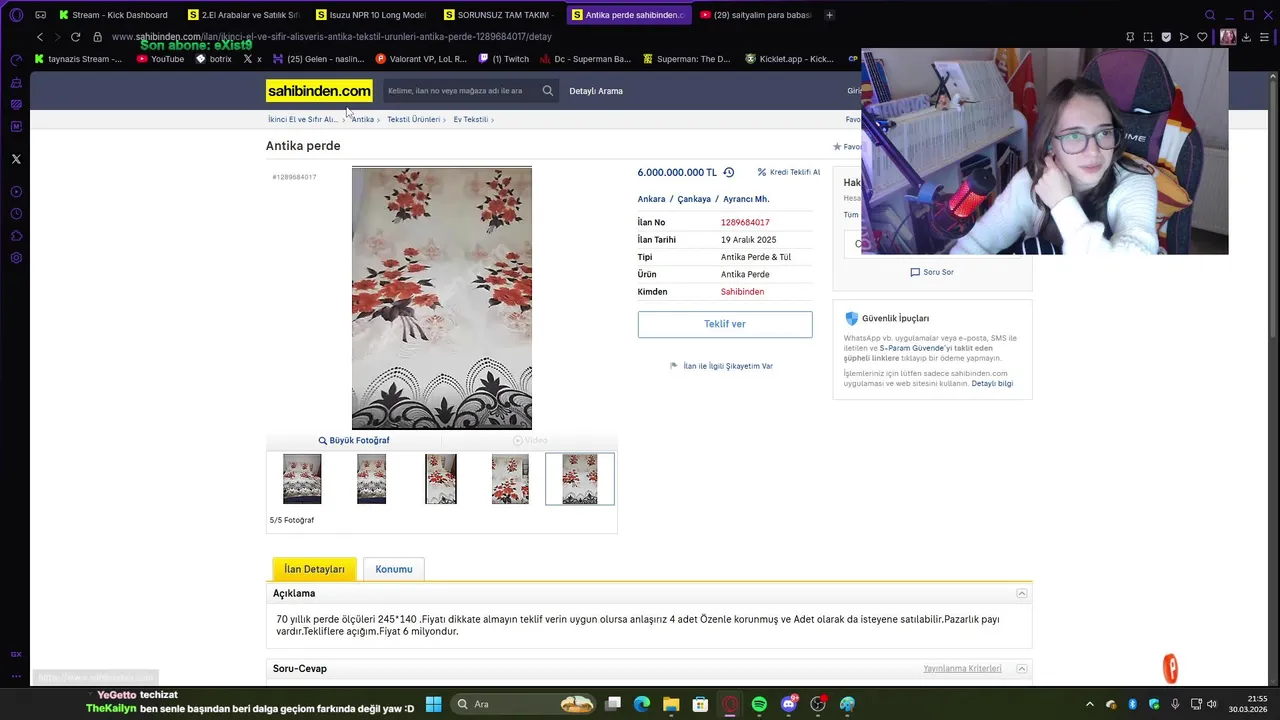
Task: Click Yayınlanma Kriterleri link
Action: 962,668
